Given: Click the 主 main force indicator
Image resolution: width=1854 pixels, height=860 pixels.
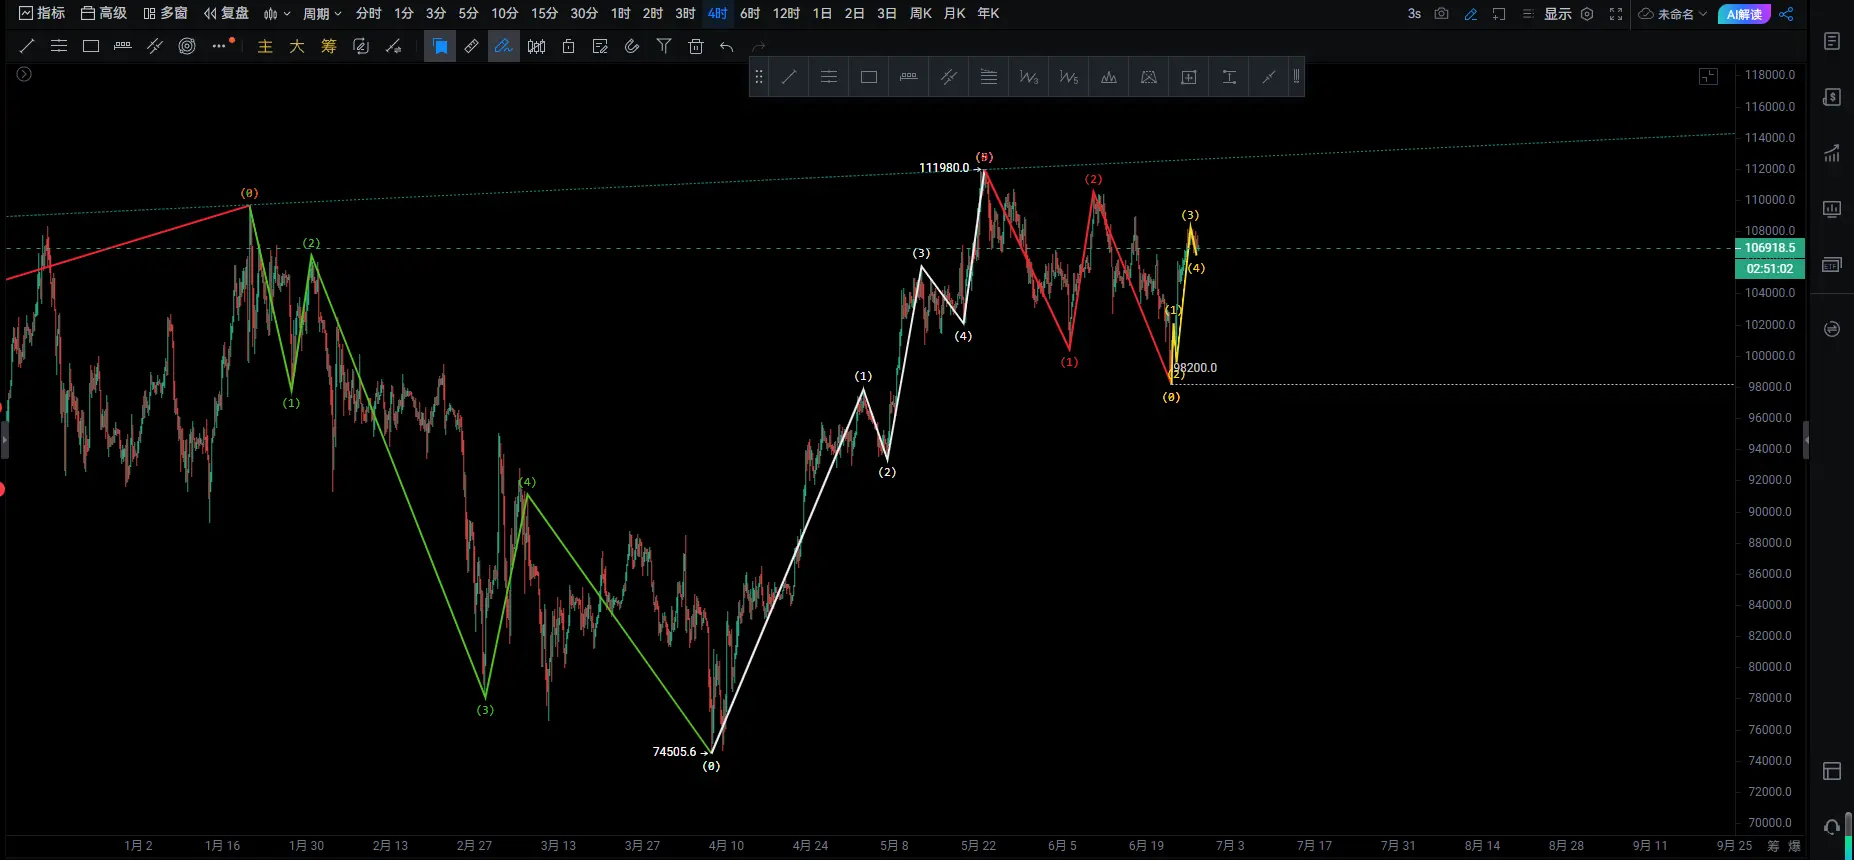Looking at the screenshot, I should [x=265, y=46].
